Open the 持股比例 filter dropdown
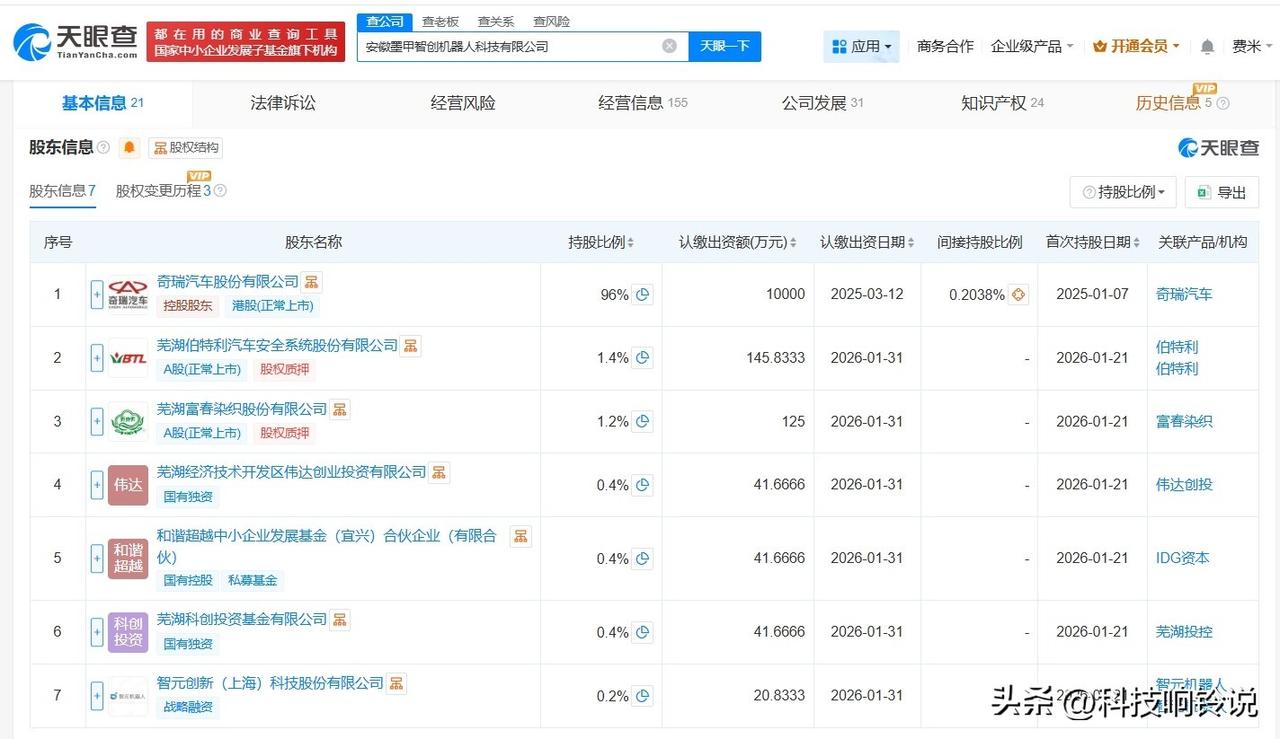 1123,192
